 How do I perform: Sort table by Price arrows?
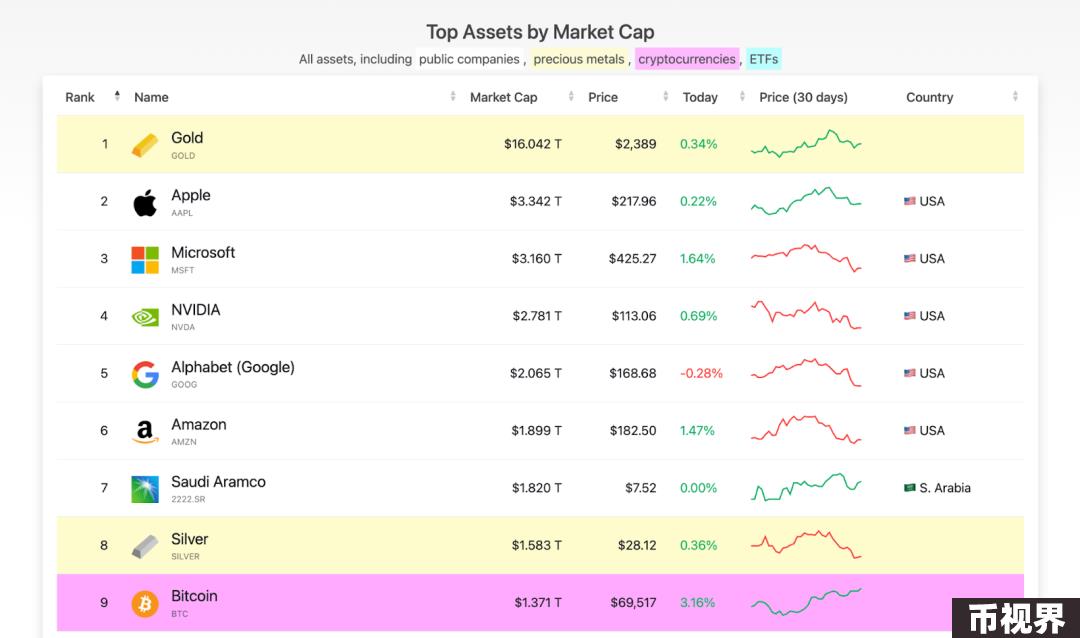point(665,96)
